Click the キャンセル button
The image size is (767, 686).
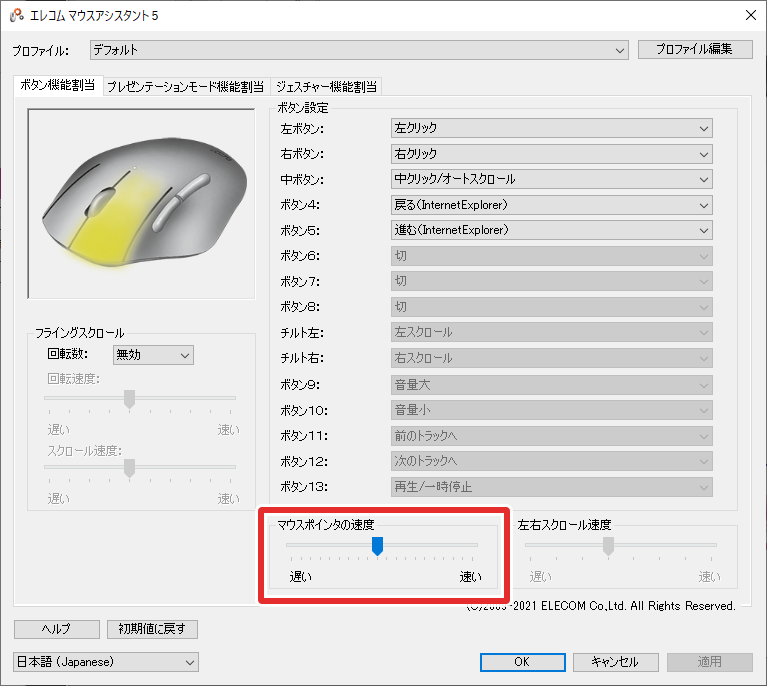point(615,662)
